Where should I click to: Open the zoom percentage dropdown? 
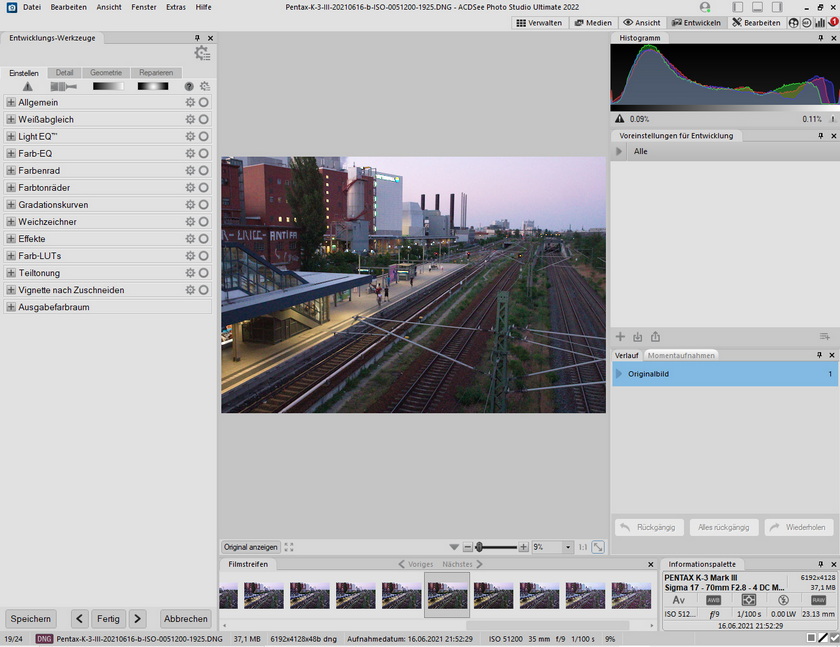point(569,547)
